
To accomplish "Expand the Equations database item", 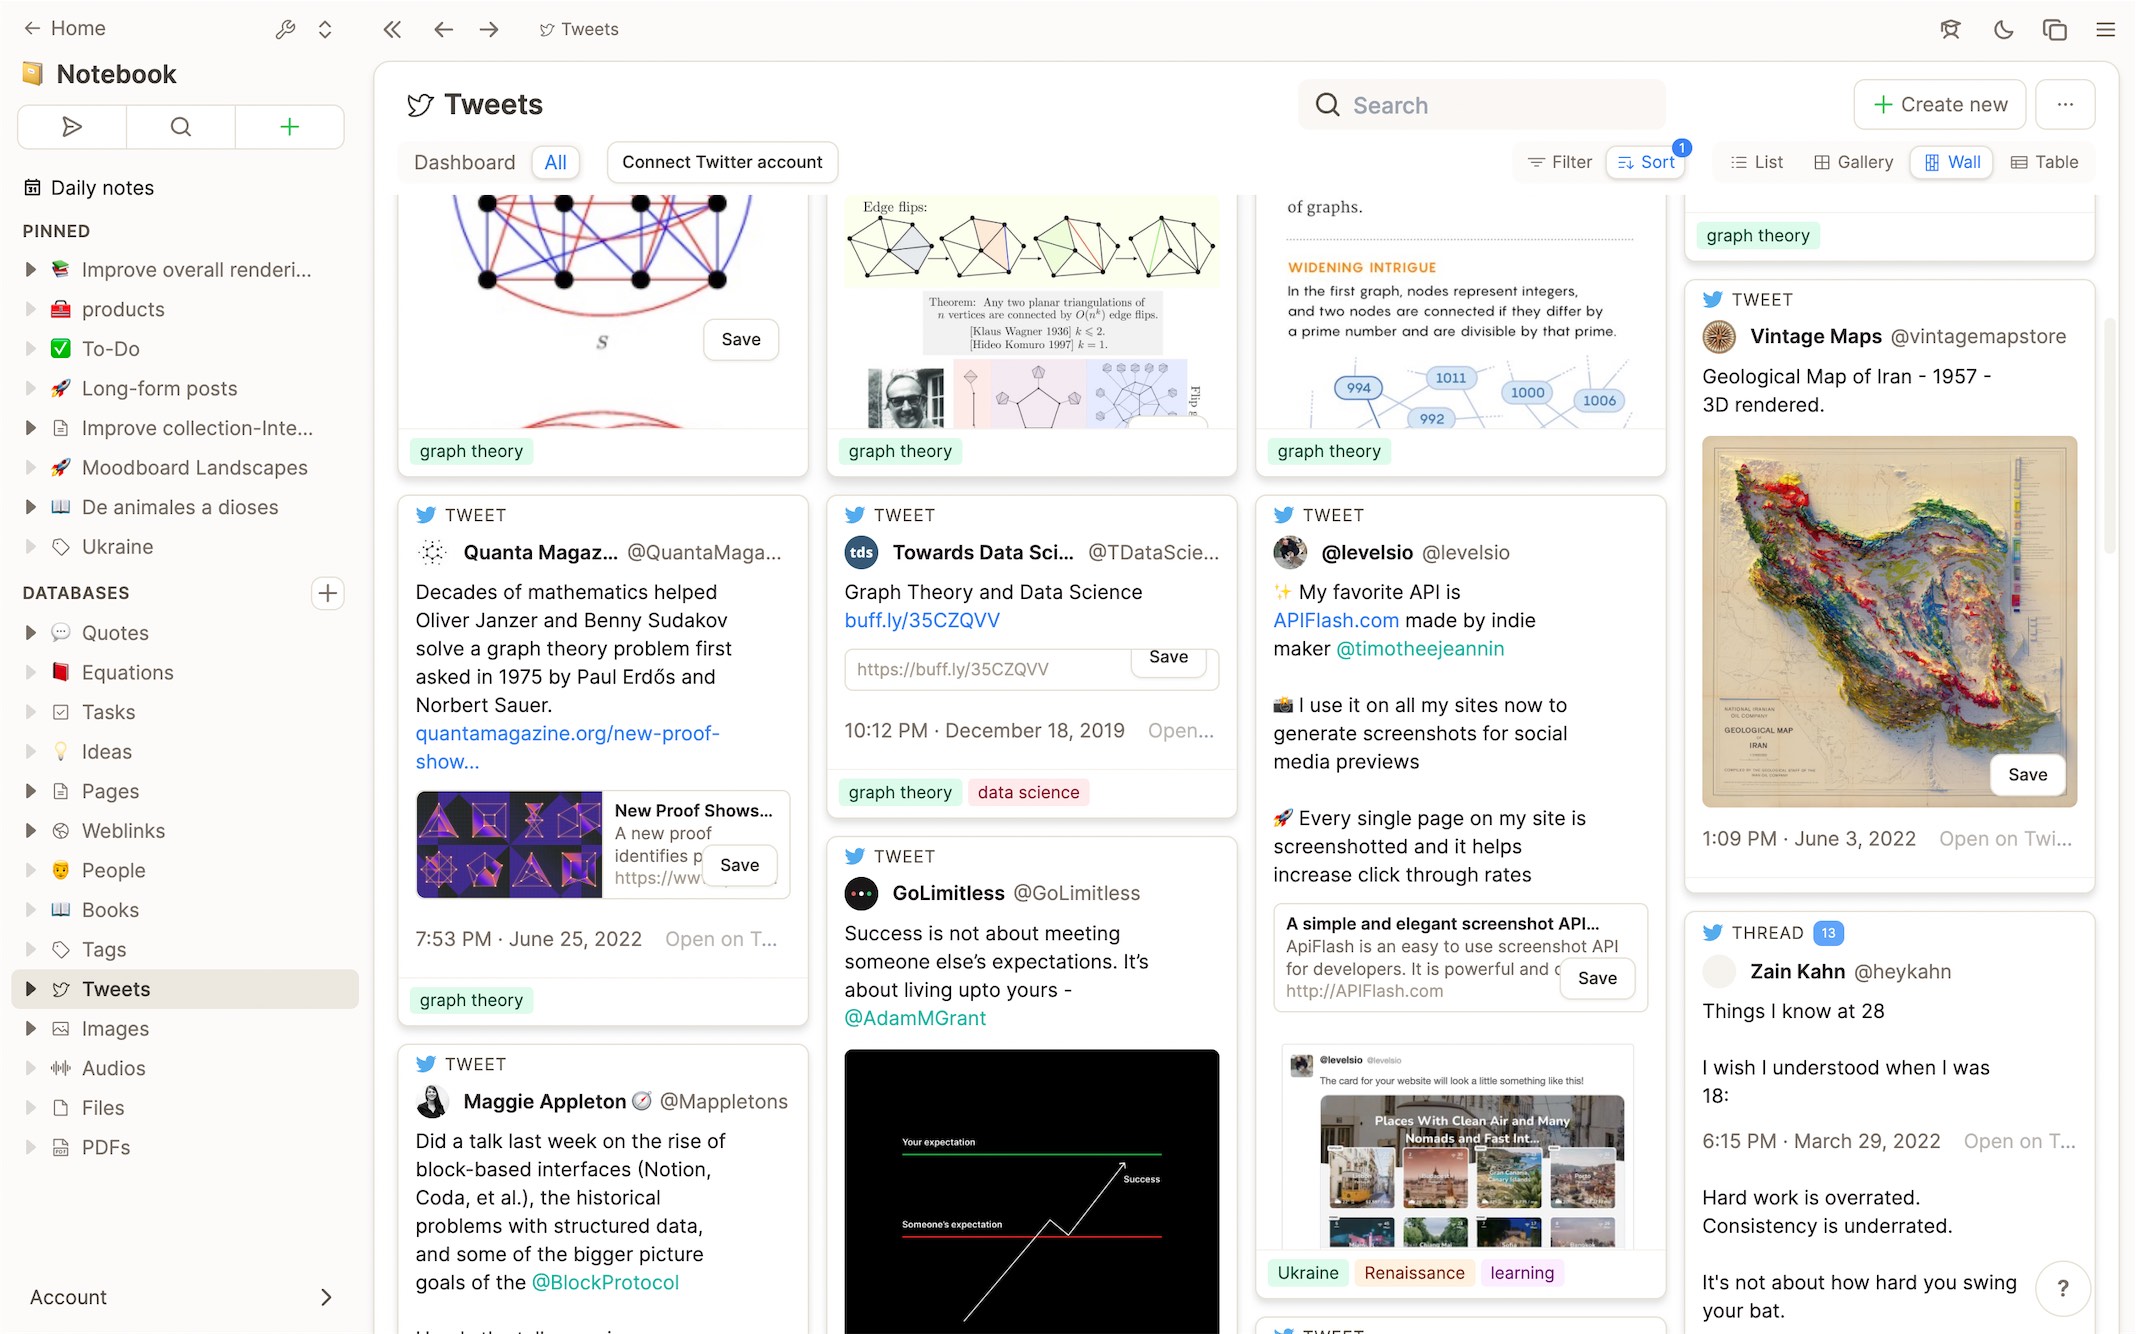I will click(x=28, y=673).
